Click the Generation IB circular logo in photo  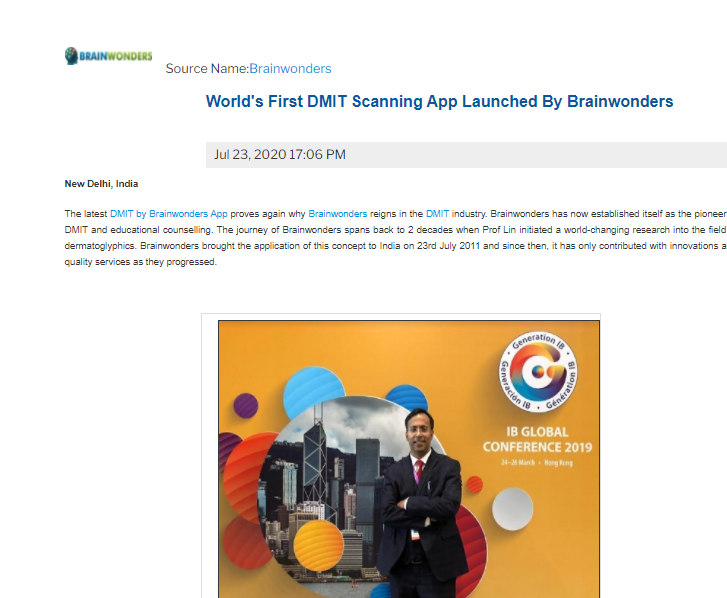click(x=538, y=372)
